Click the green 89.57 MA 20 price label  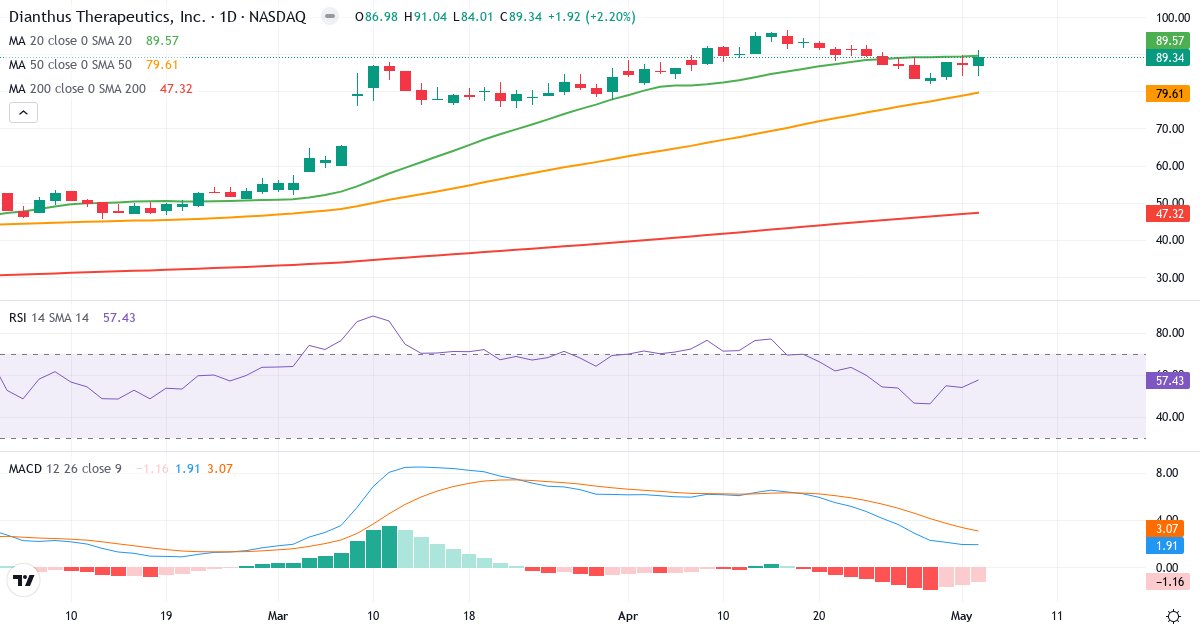point(1170,41)
